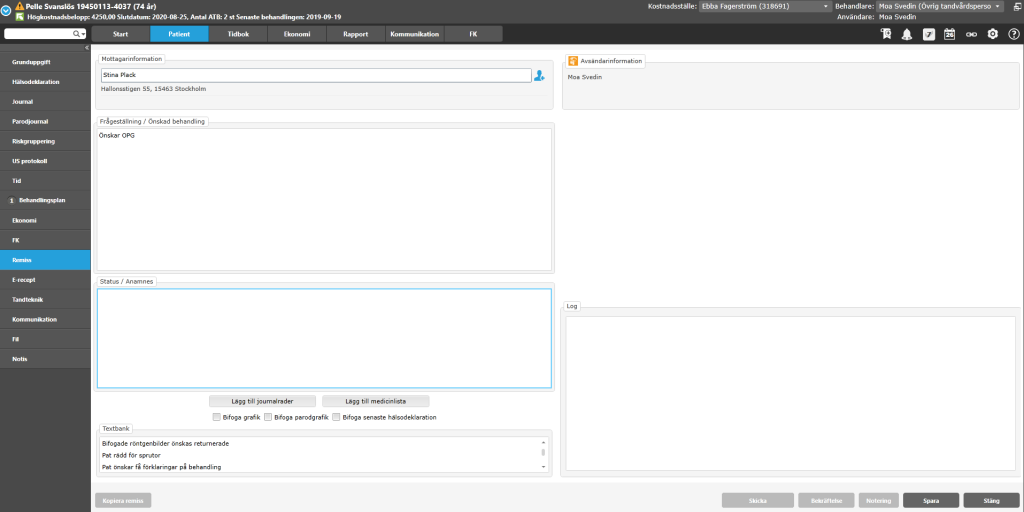
Task: Open the FK top tab
Action: click(473, 34)
